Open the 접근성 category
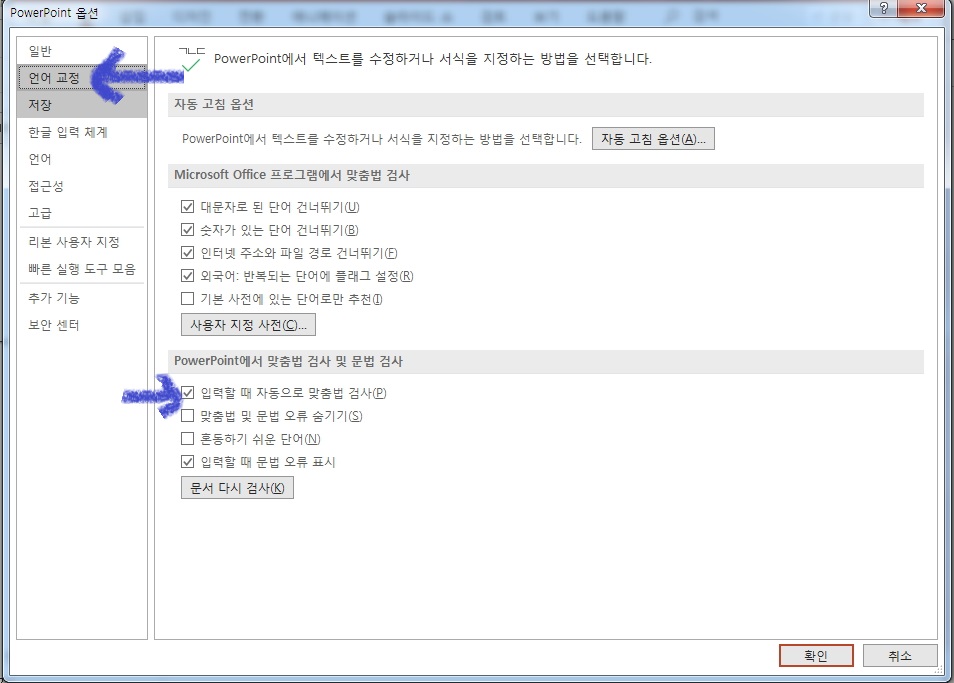 [82, 185]
